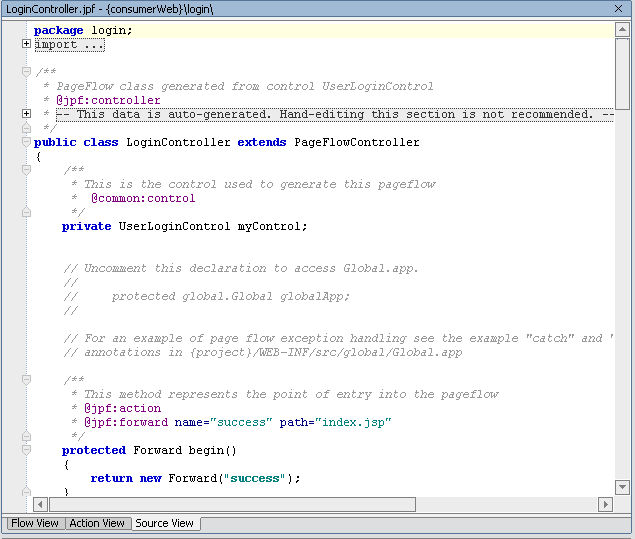The image size is (635, 539).
Task: Click the @jpf:controller annotation
Action: pos(108,100)
